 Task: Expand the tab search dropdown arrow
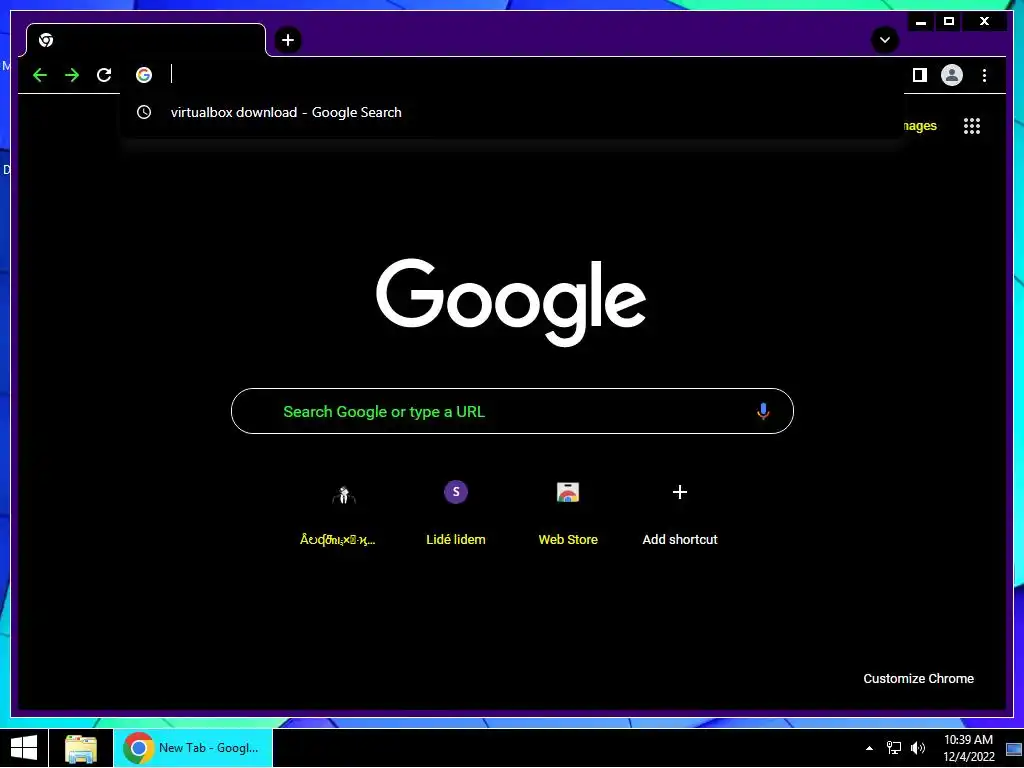tap(885, 40)
